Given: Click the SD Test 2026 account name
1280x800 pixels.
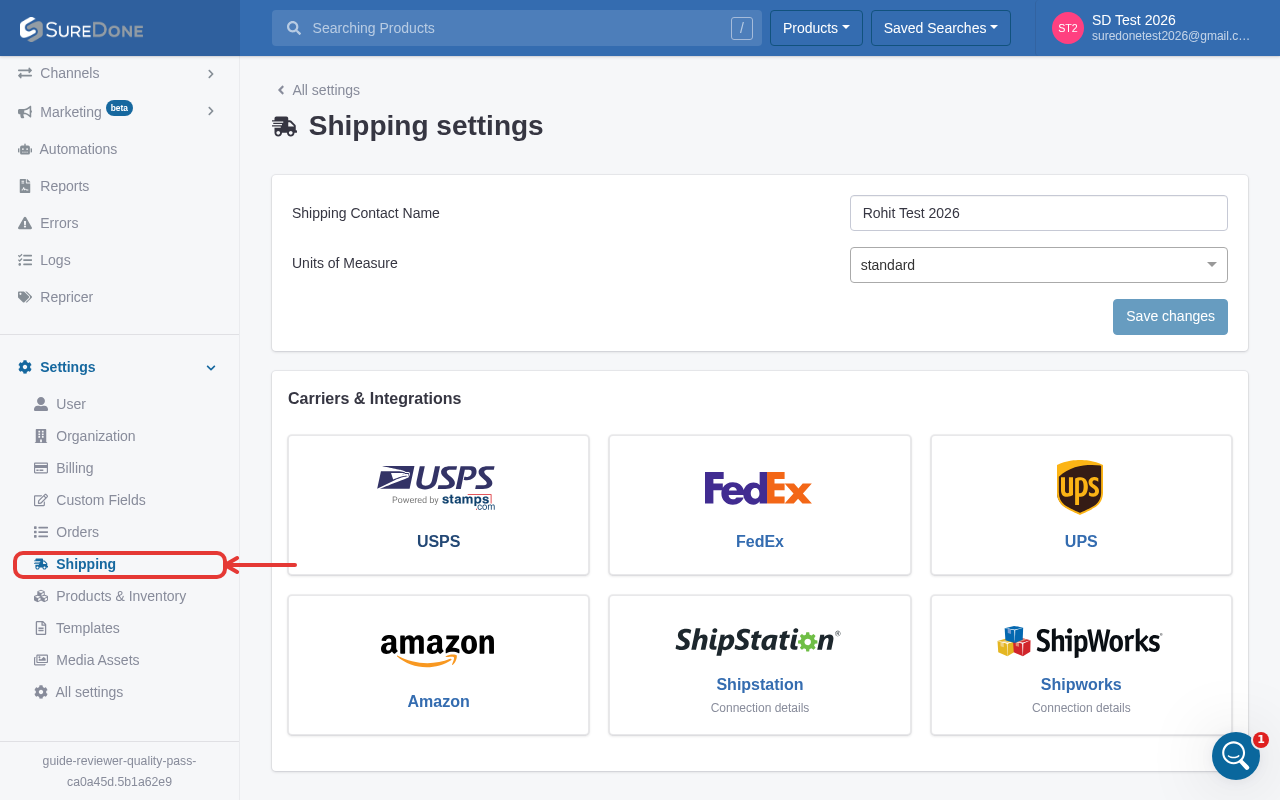Looking at the screenshot, I should tap(1134, 20).
